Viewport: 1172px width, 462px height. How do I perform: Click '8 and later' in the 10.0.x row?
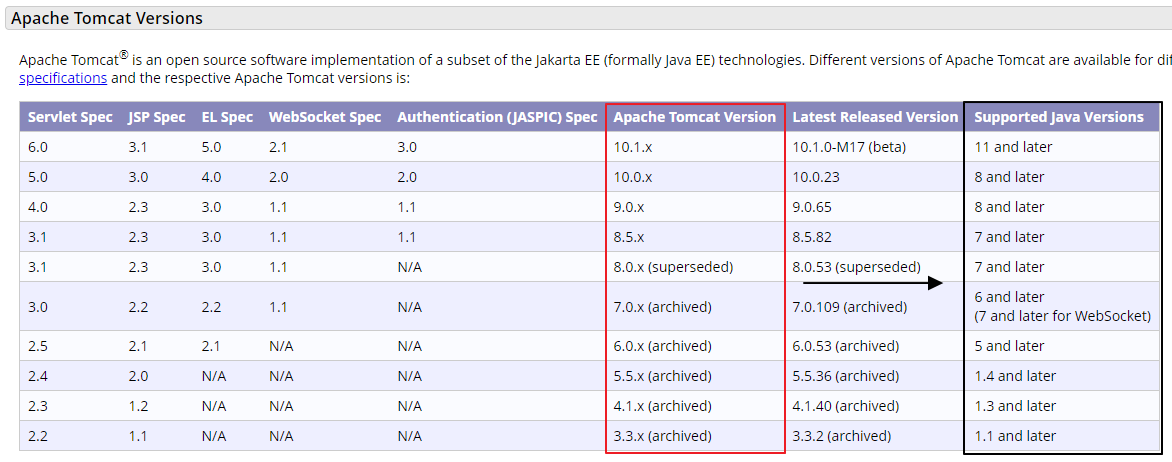pyautogui.click(x=1009, y=177)
